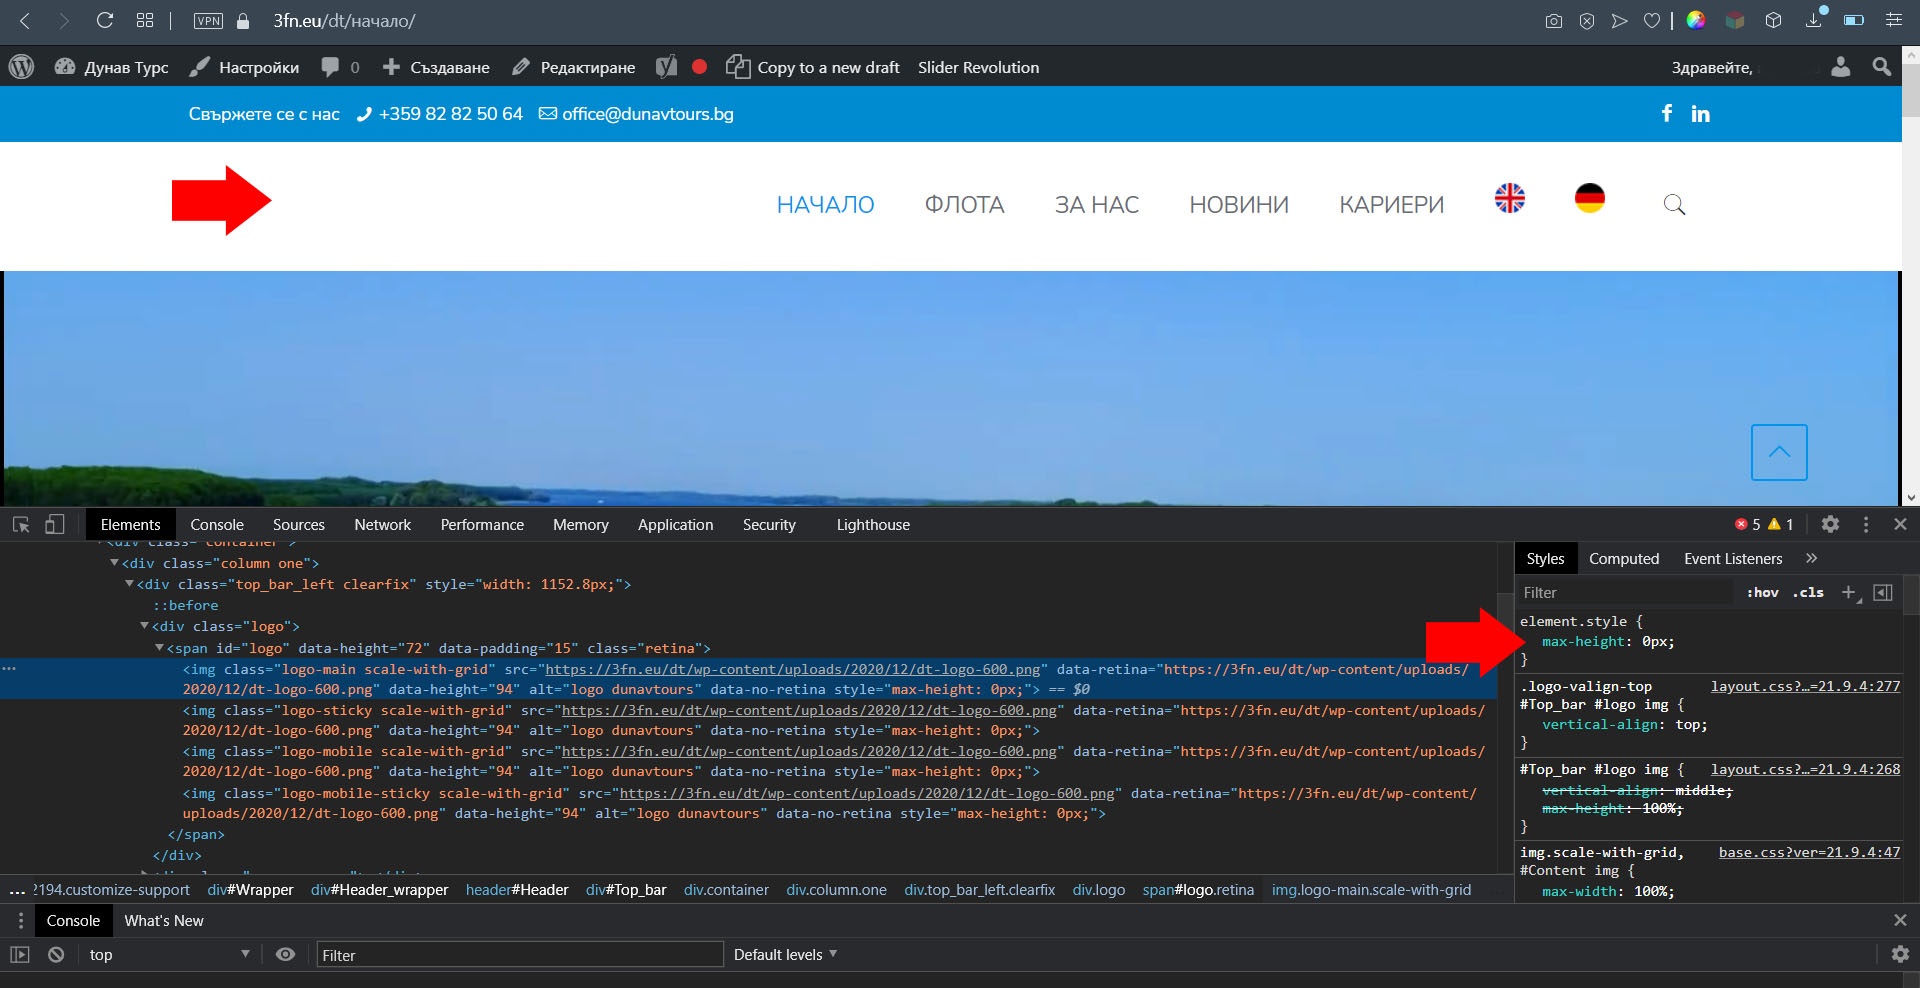This screenshot has width=1920, height=988.
Task: Click the VPN badge in address bar
Action: pos(208,21)
